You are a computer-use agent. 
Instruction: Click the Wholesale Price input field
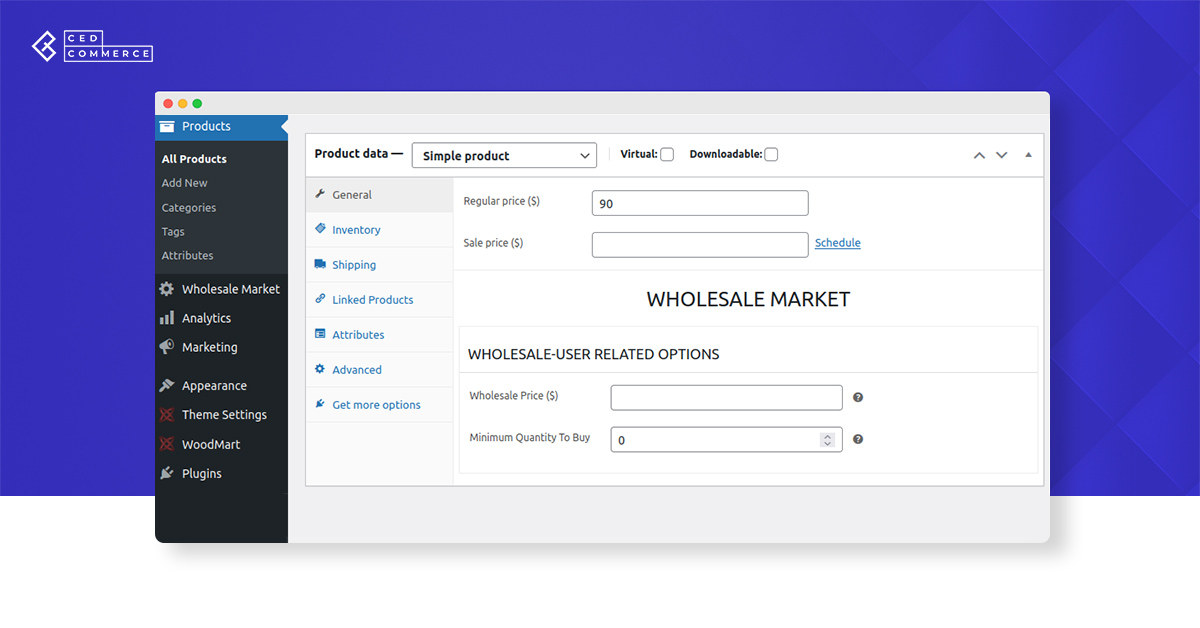(x=727, y=397)
